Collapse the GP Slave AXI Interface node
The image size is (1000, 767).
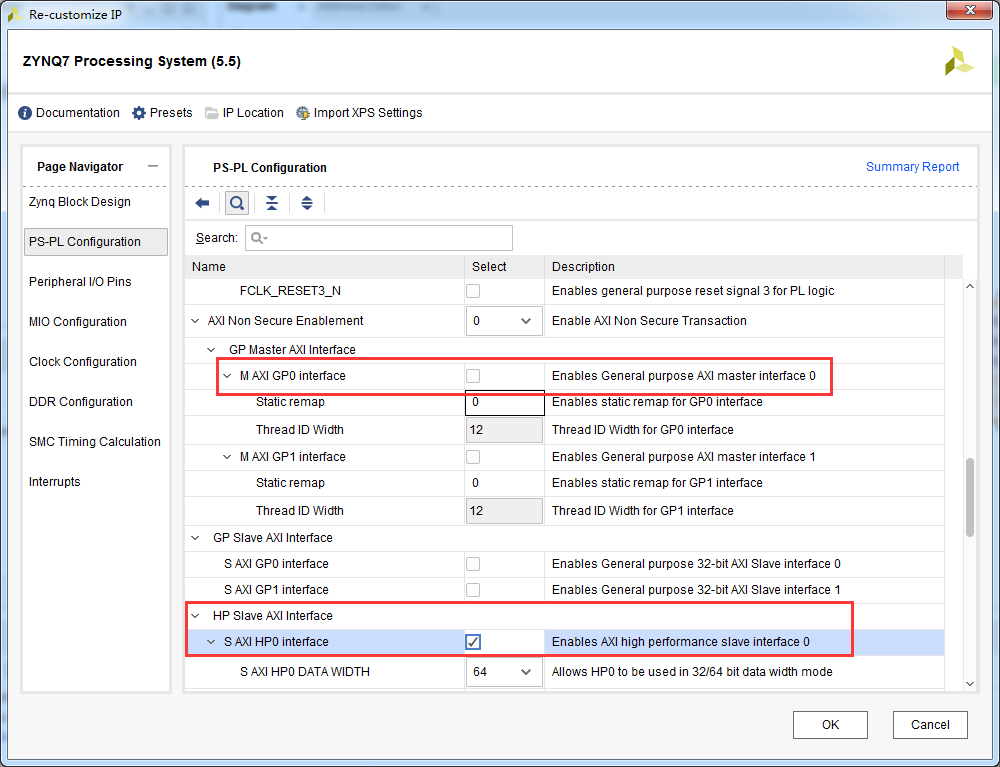(x=195, y=537)
